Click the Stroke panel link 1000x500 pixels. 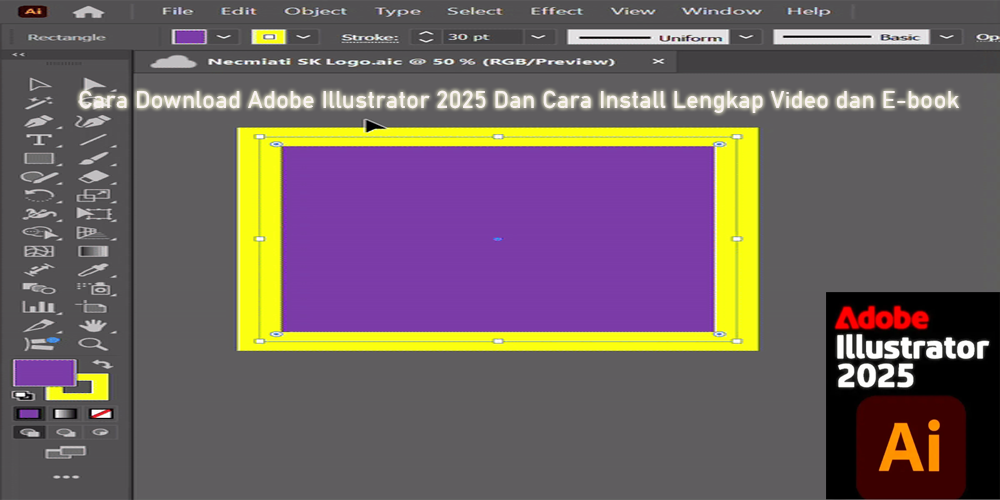[370, 38]
